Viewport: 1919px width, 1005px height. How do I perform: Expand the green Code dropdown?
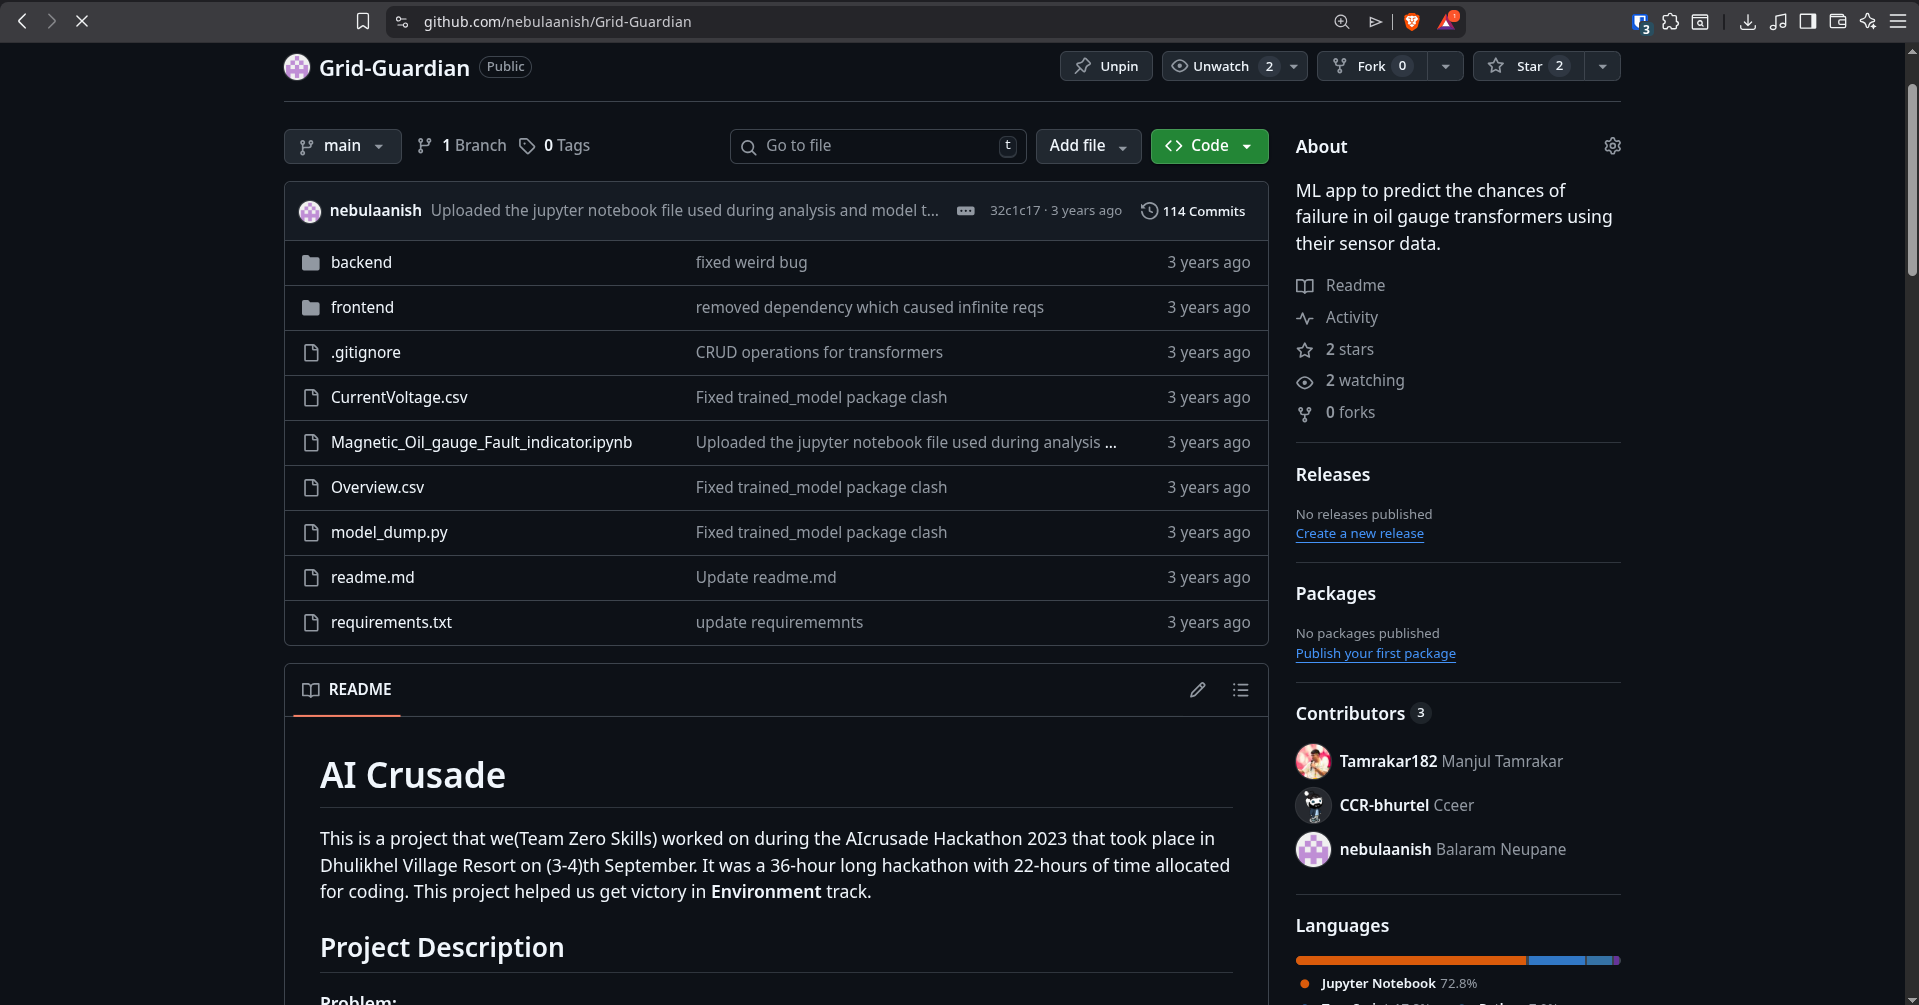tap(1209, 146)
